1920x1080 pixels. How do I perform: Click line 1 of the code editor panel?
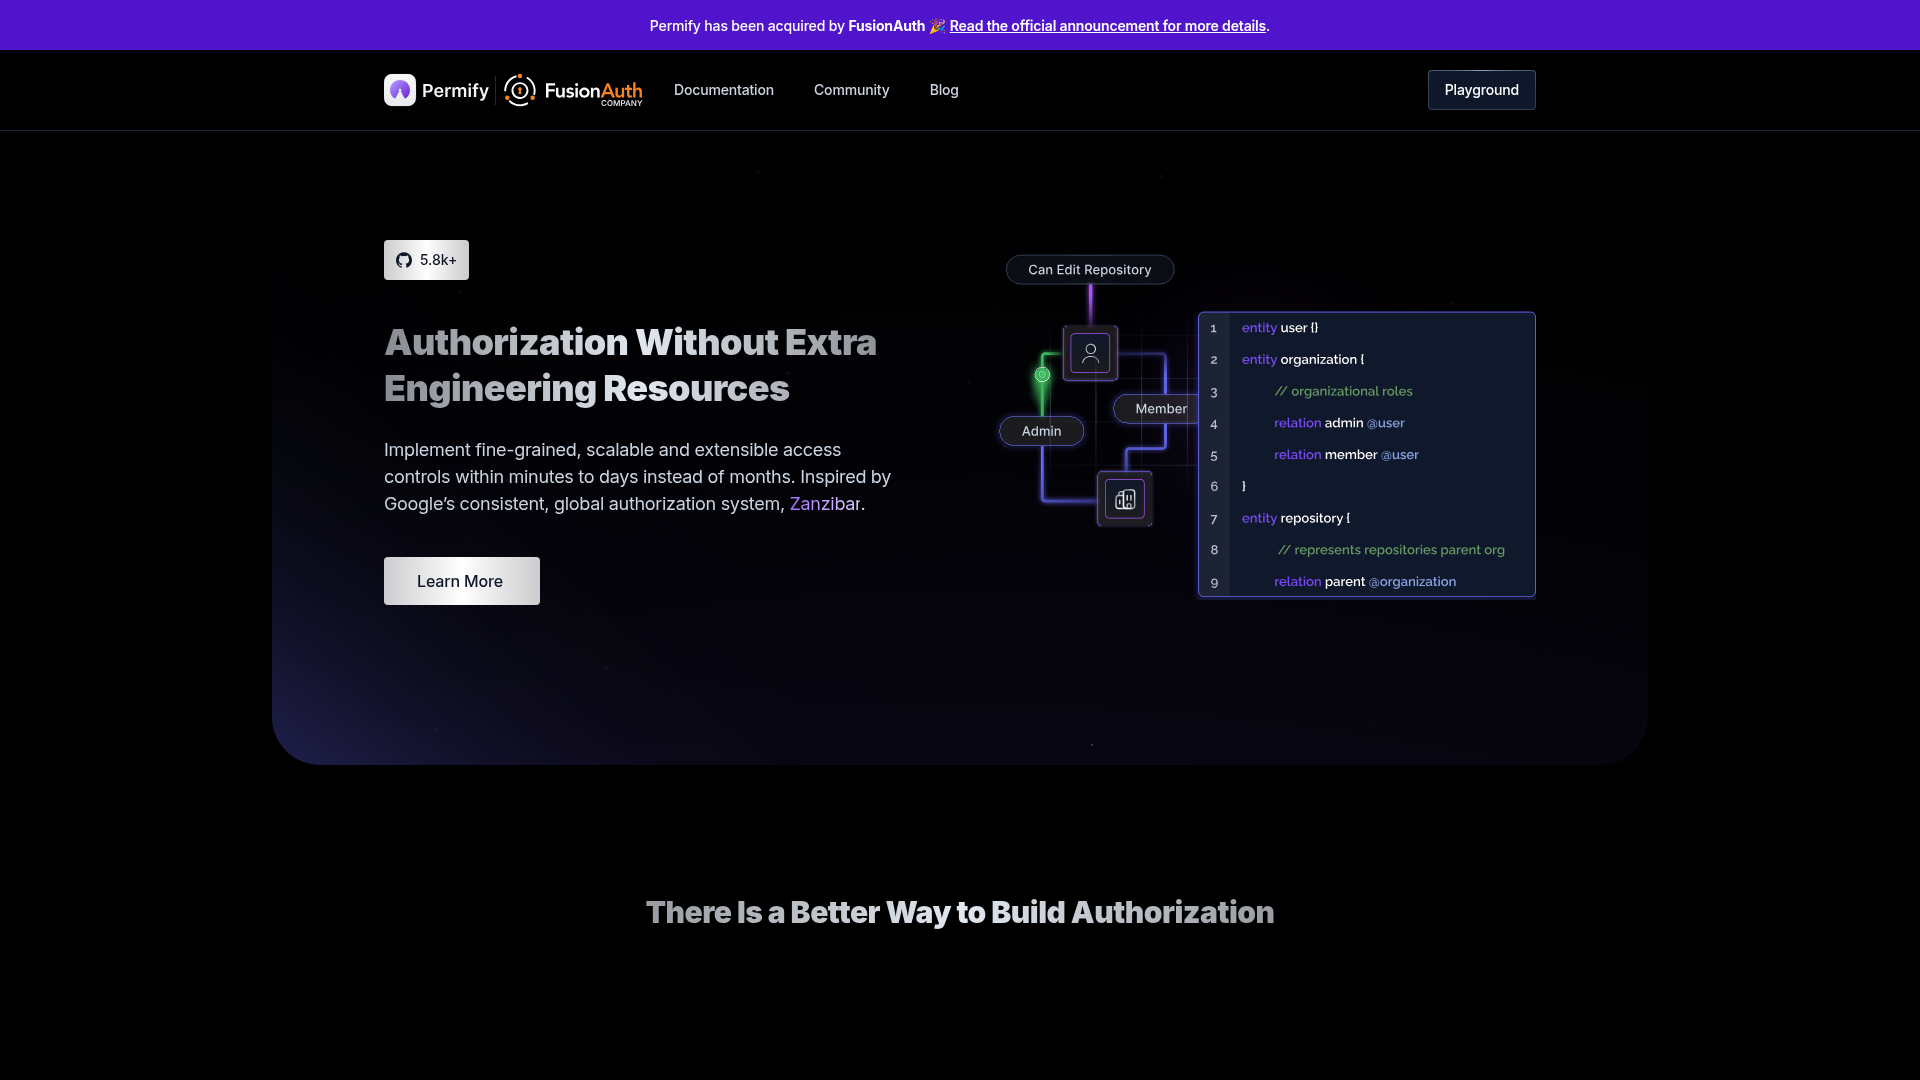(x=1280, y=327)
